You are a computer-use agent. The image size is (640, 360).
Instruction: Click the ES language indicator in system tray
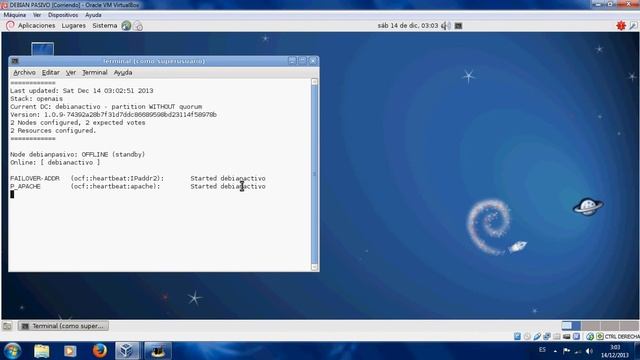[x=542, y=350]
